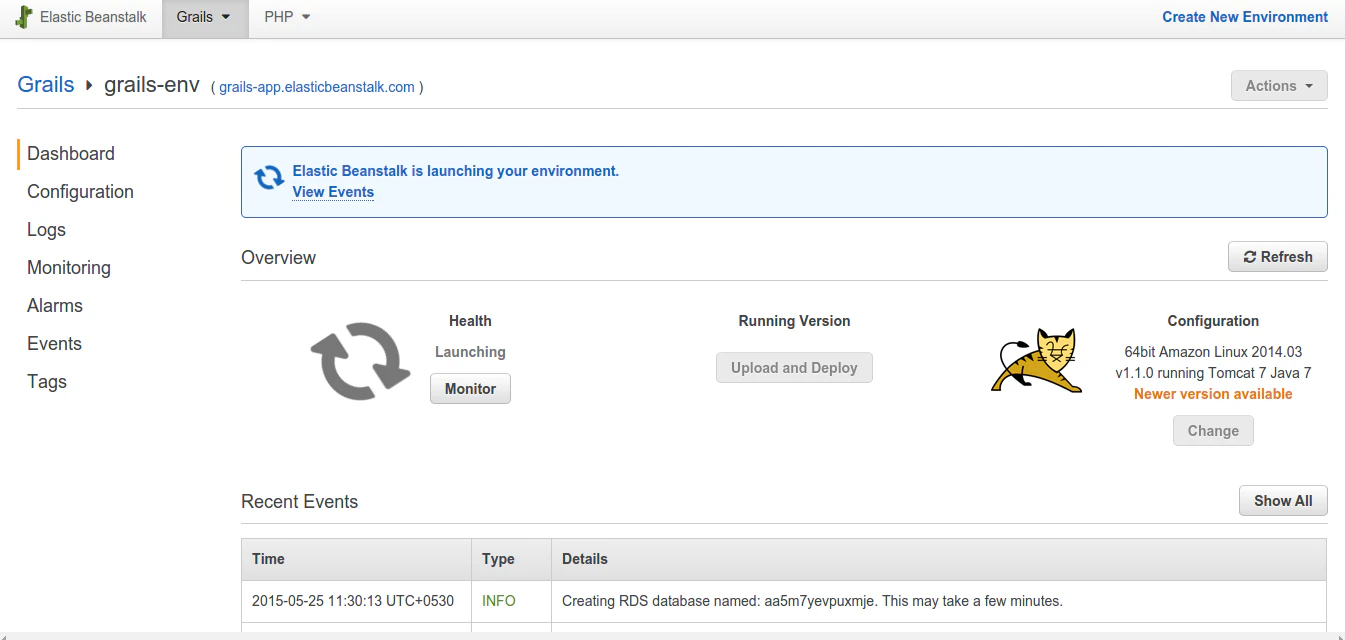Show all Recent Events
Viewport: 1345px width, 640px height.
click(x=1283, y=500)
